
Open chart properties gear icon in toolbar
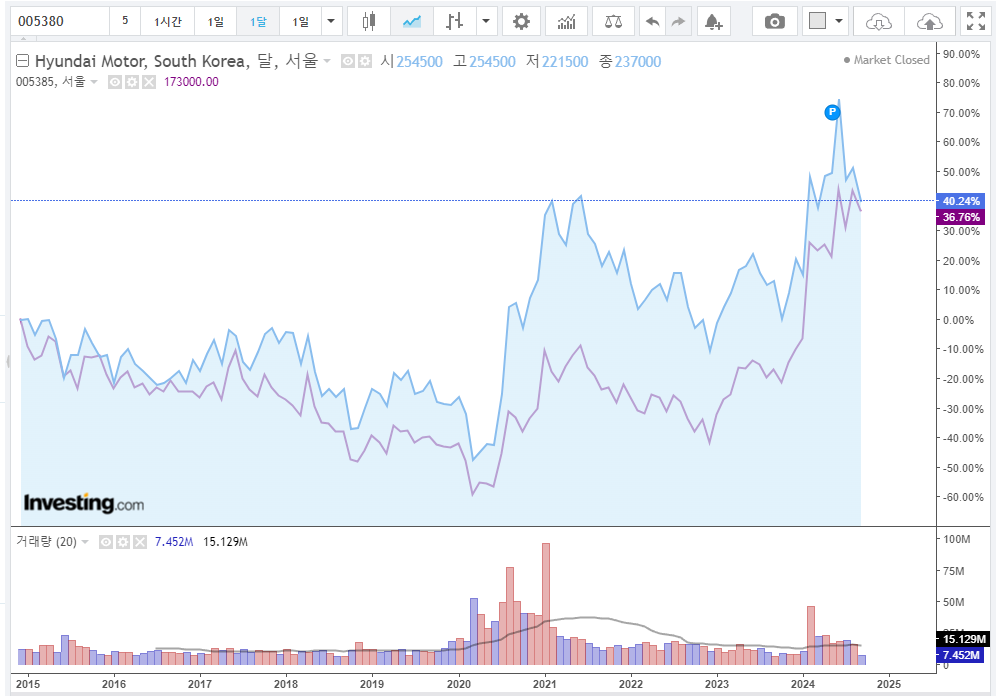(521, 22)
